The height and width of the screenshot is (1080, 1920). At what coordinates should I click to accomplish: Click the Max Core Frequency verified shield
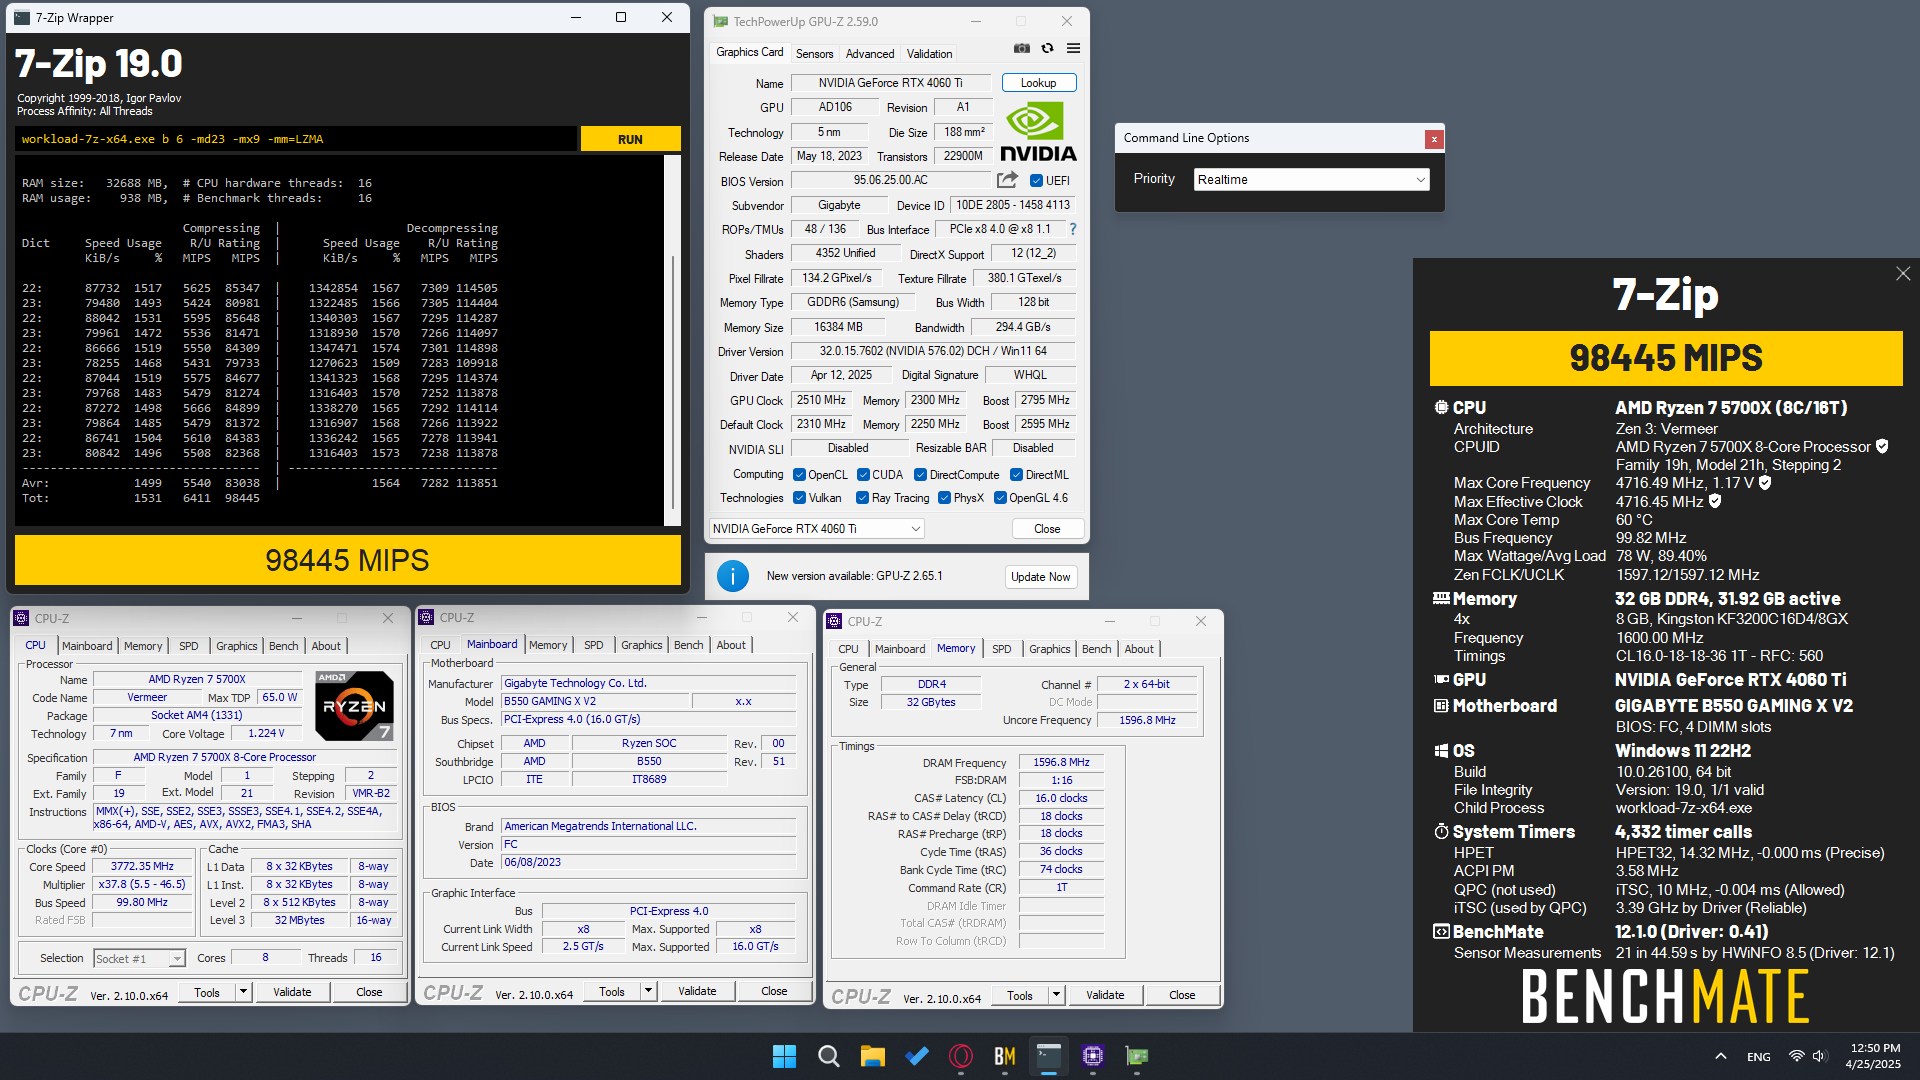pyautogui.click(x=1765, y=482)
